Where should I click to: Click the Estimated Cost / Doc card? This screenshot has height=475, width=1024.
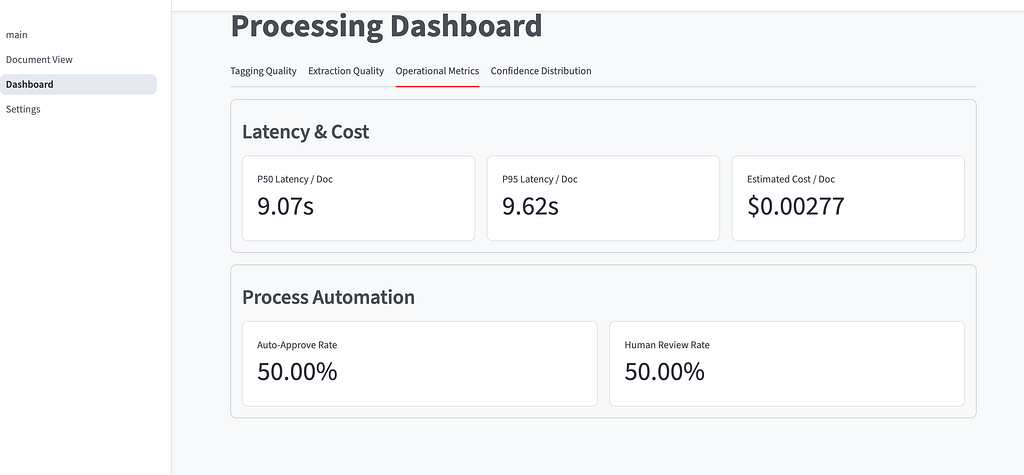[848, 198]
